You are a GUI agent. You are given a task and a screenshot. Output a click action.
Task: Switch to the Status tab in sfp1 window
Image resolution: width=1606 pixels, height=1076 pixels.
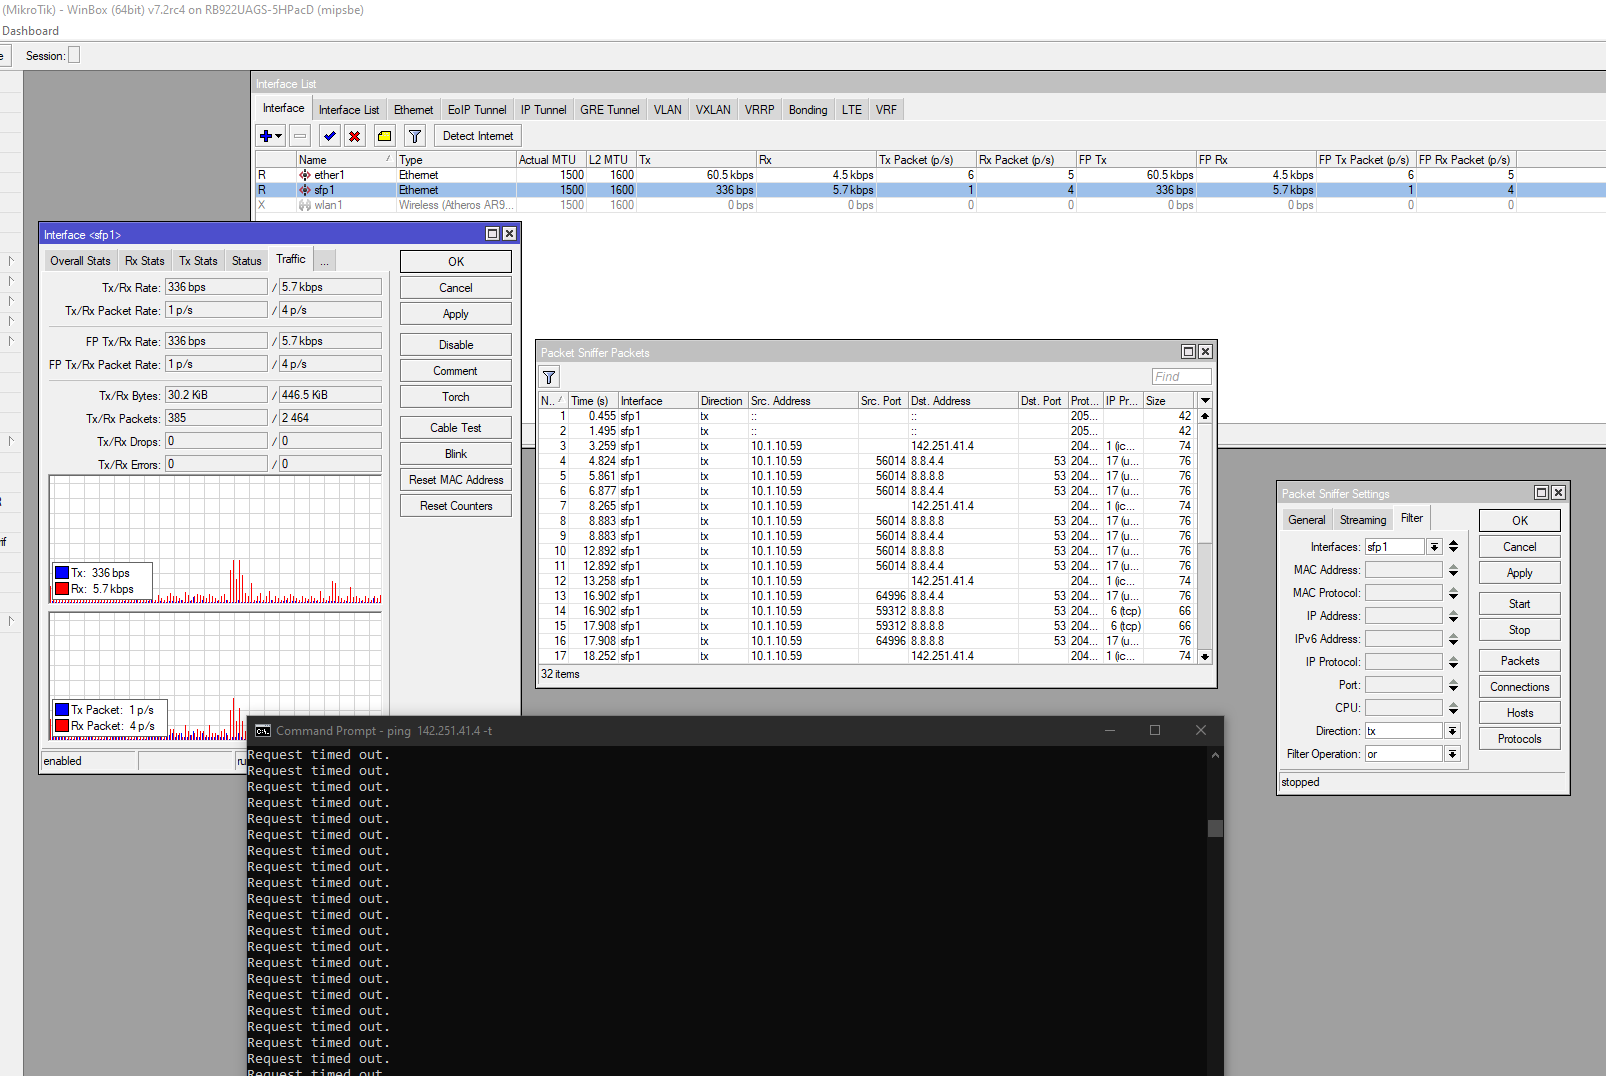[247, 261]
